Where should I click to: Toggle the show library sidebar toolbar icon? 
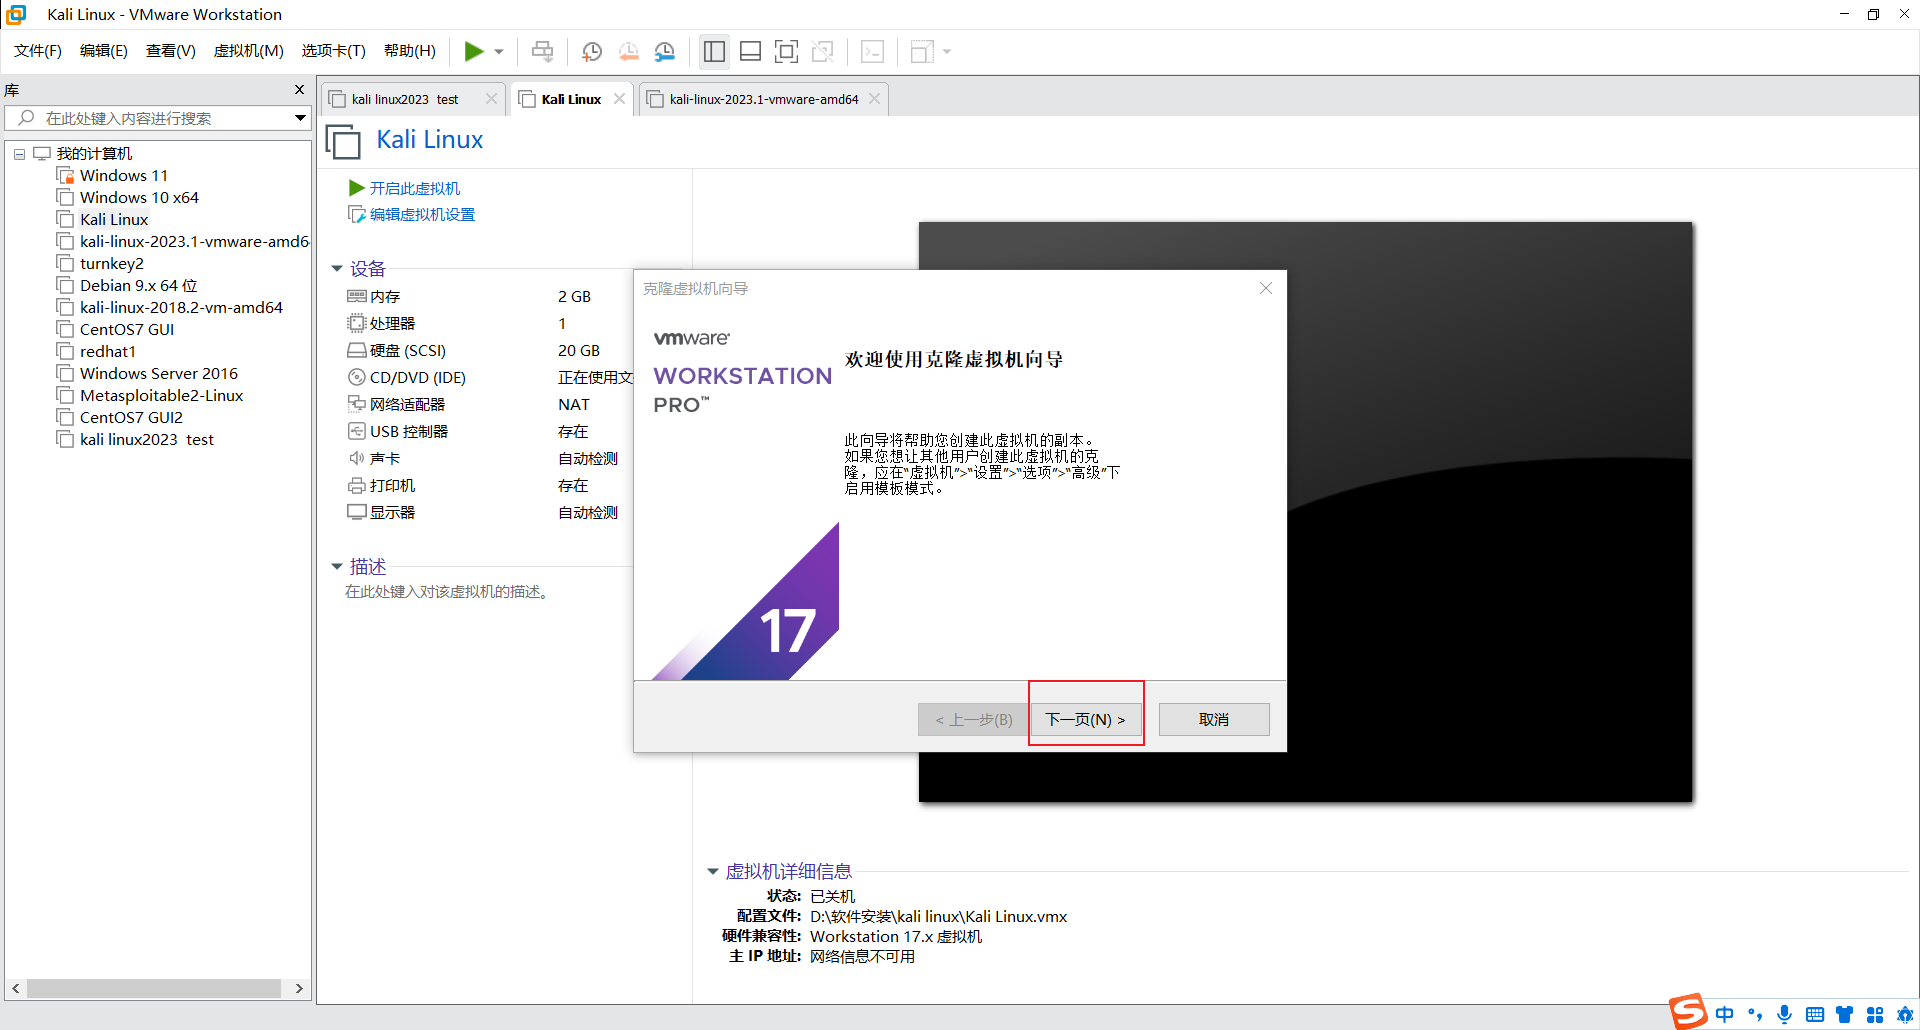click(x=714, y=51)
